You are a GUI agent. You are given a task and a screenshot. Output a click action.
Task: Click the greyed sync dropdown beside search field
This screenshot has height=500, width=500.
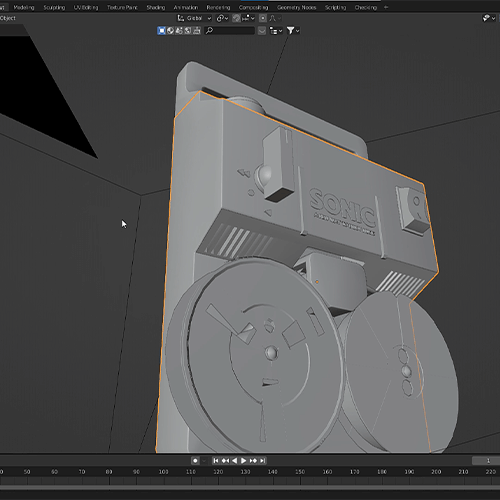click(x=262, y=31)
